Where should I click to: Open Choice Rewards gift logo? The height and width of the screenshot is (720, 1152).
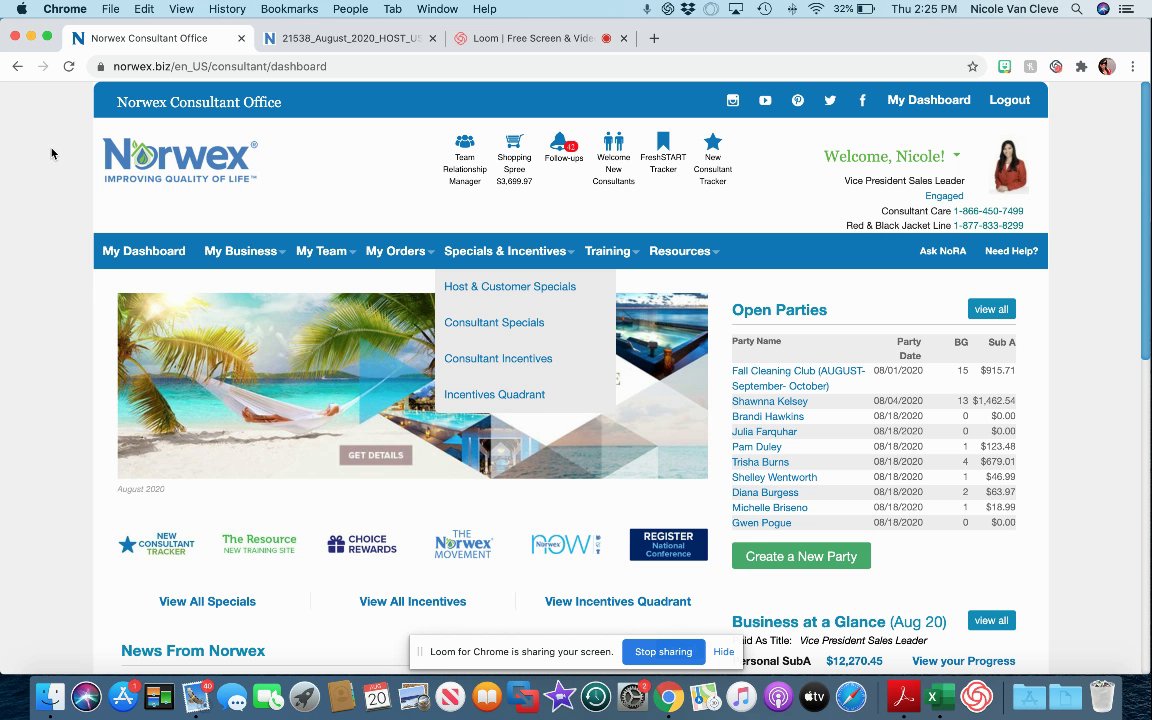[362, 544]
